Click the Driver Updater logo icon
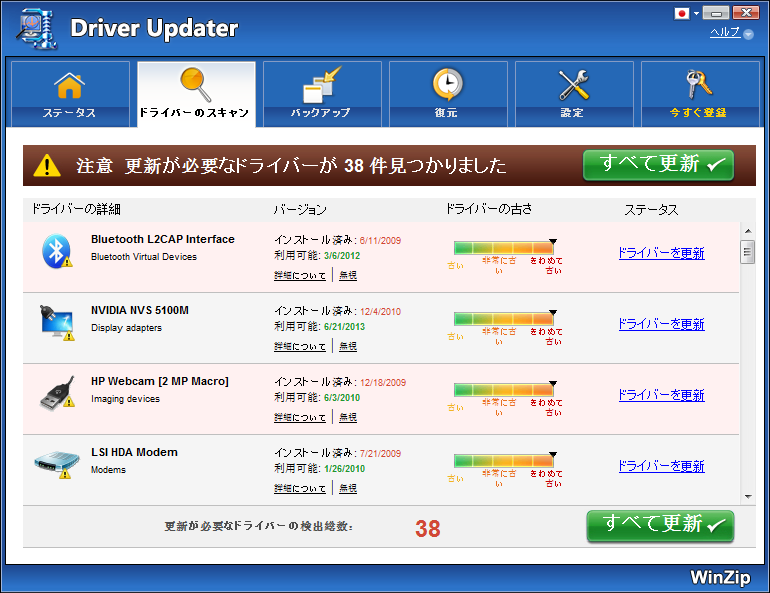 [x=37, y=28]
